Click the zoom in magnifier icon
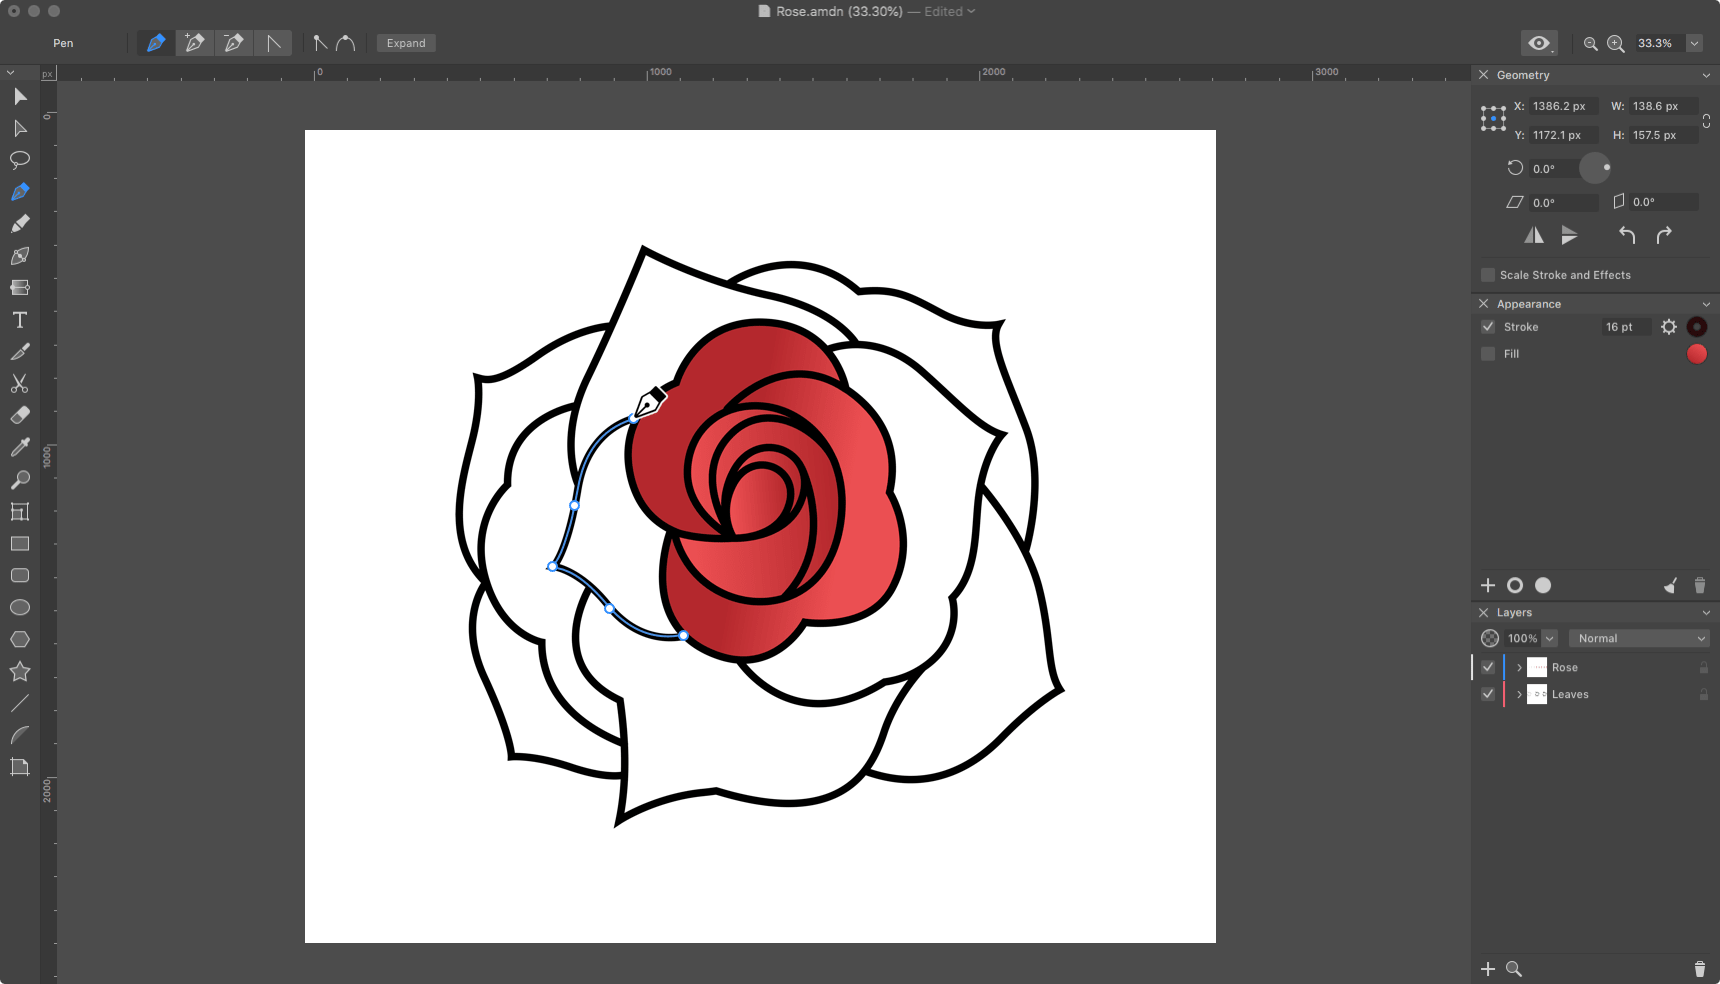This screenshot has width=1720, height=984. (1615, 44)
